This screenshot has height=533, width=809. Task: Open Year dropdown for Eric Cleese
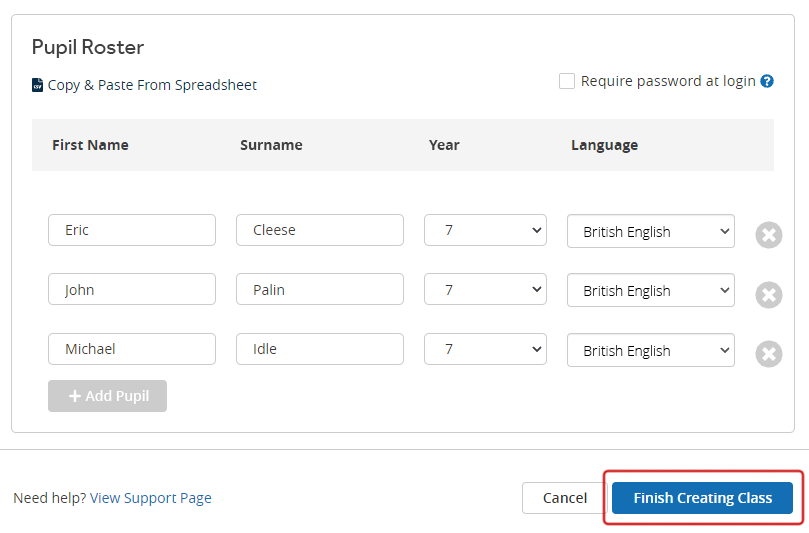point(485,230)
